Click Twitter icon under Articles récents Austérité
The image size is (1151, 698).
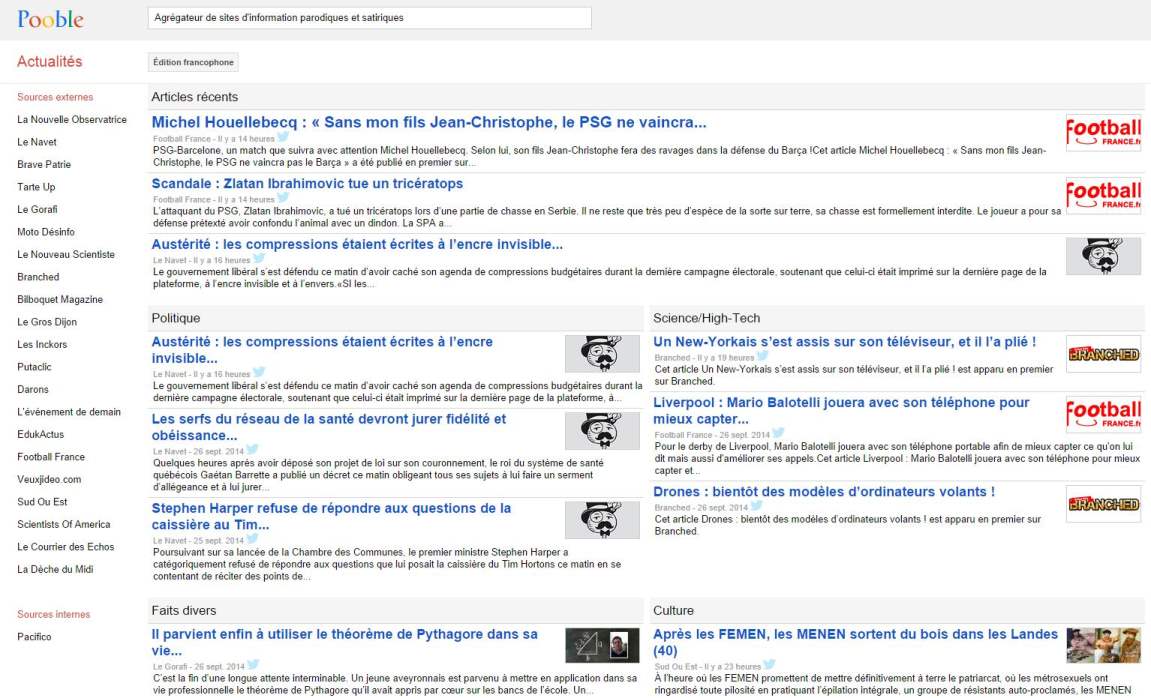coord(258,258)
